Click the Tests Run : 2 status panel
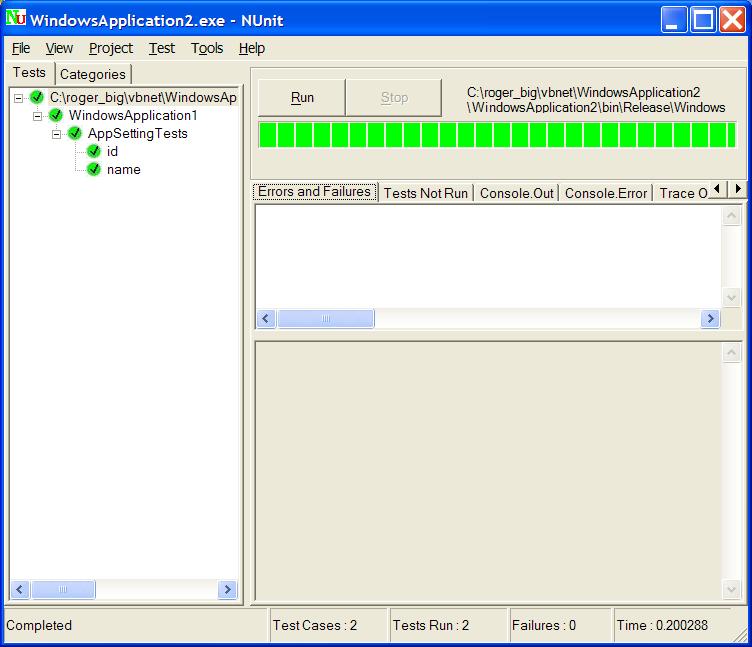752x647 pixels. pos(448,625)
